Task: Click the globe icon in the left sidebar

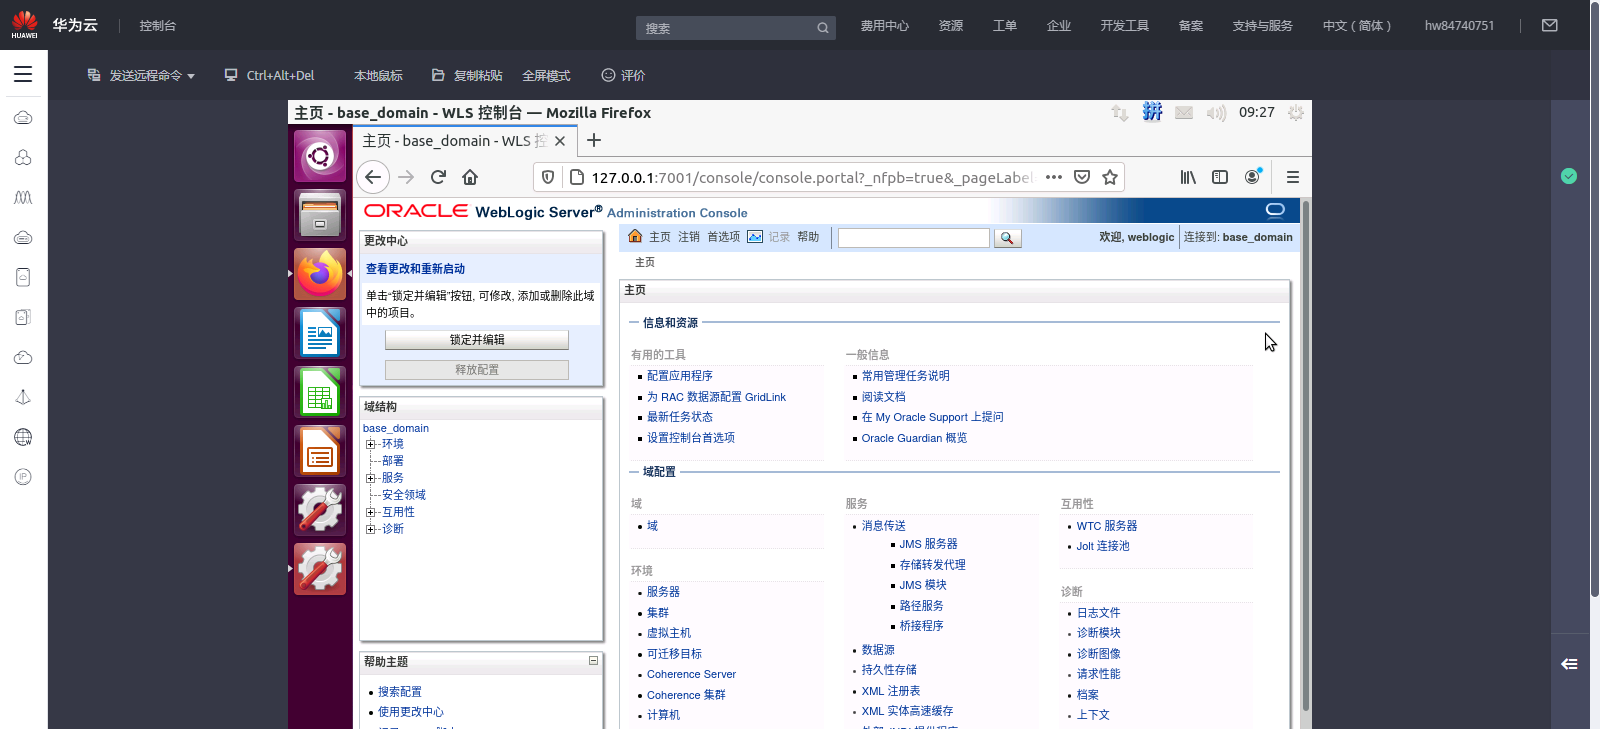Action: click(x=23, y=437)
